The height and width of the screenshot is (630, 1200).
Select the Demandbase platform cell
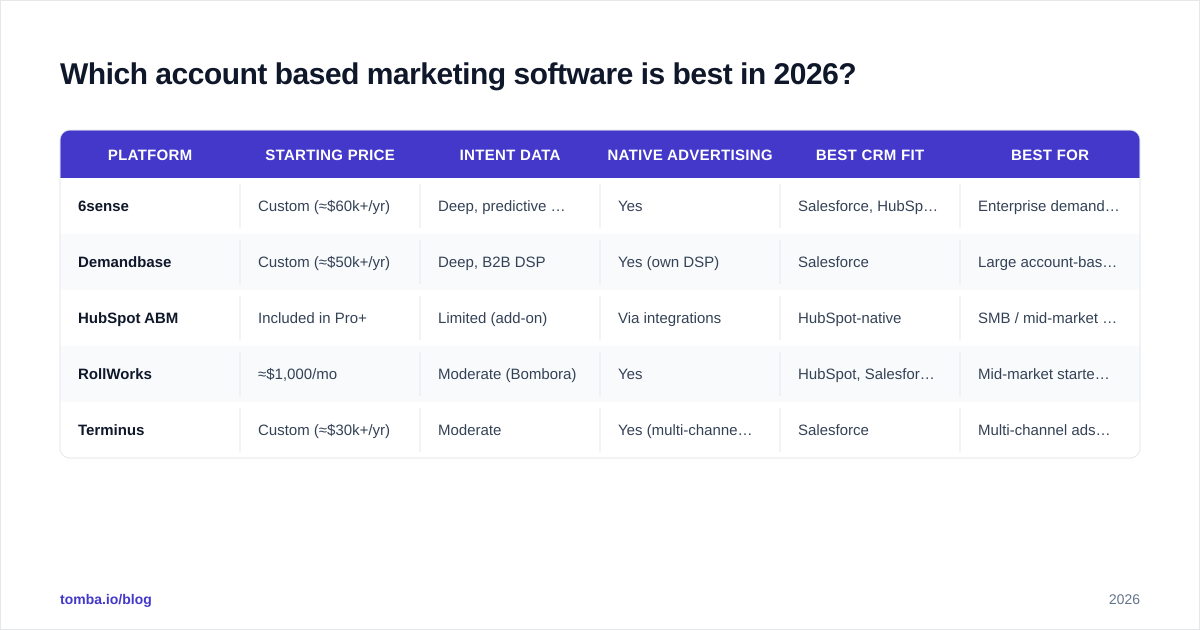(150, 262)
